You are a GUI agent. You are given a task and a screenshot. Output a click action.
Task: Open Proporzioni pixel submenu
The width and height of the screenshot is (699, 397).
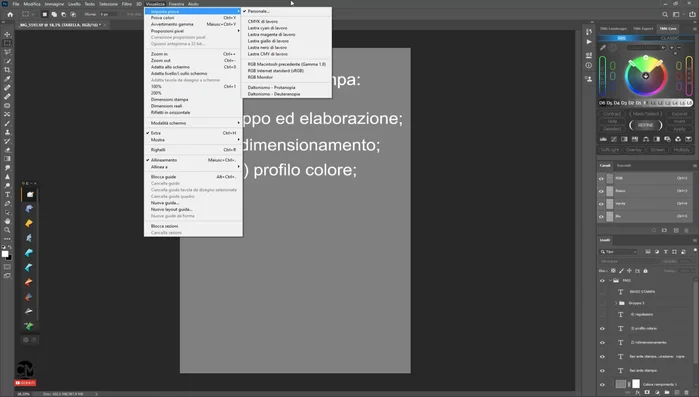[193, 31]
